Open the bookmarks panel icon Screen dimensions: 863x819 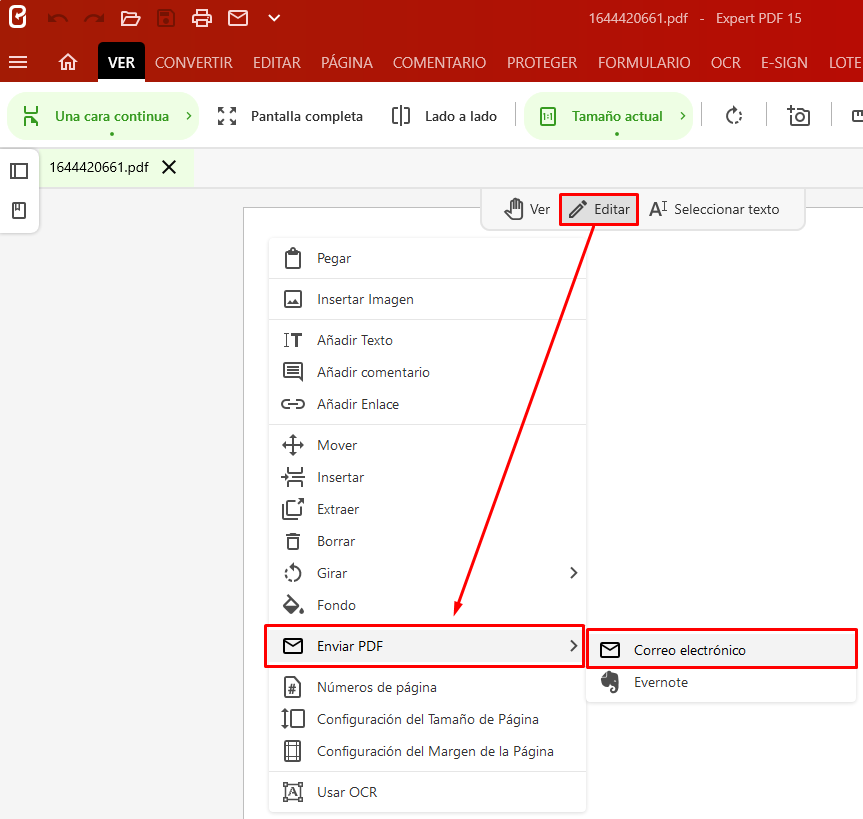coord(19,210)
